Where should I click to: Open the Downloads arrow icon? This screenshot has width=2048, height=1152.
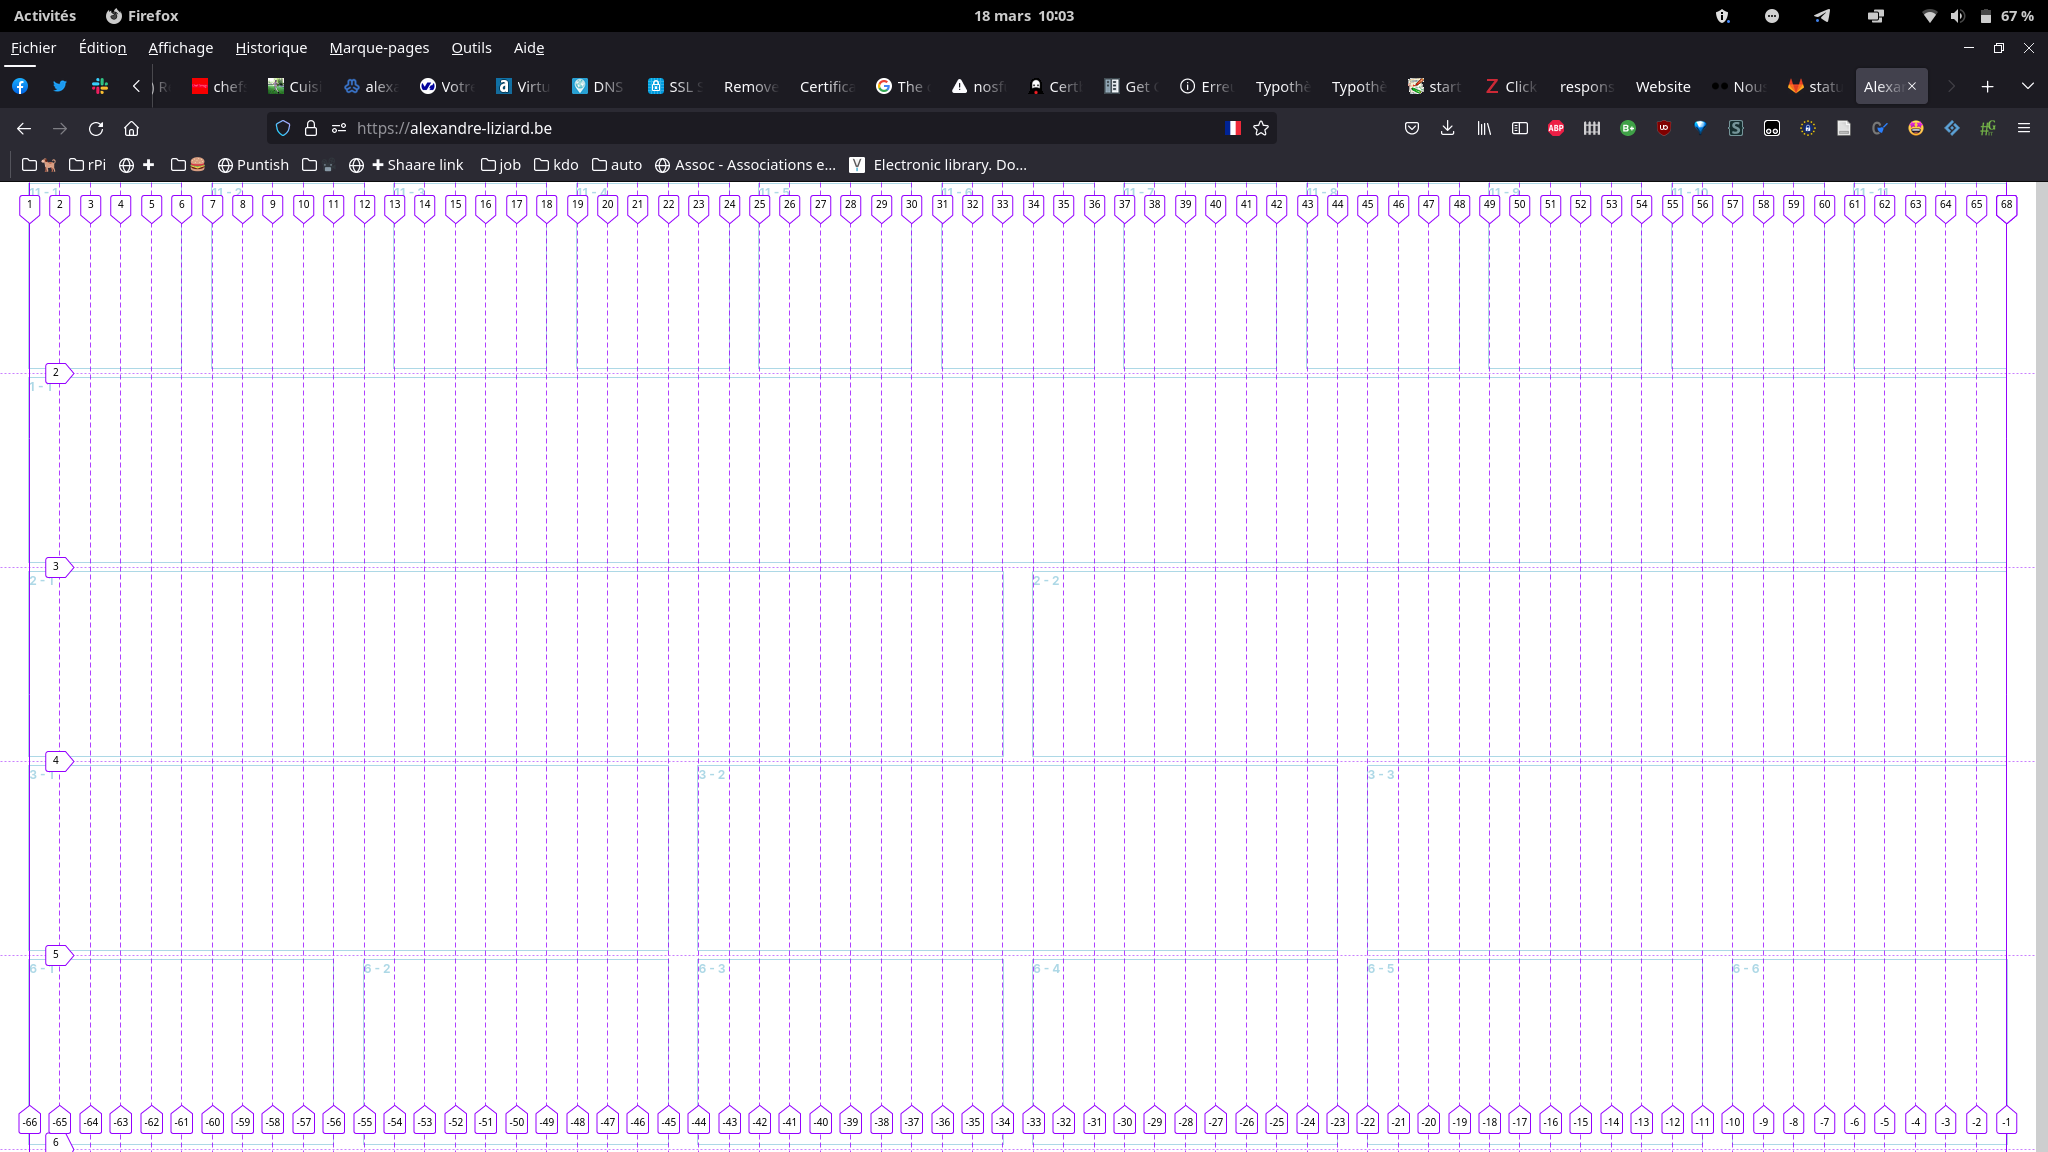coord(1447,128)
